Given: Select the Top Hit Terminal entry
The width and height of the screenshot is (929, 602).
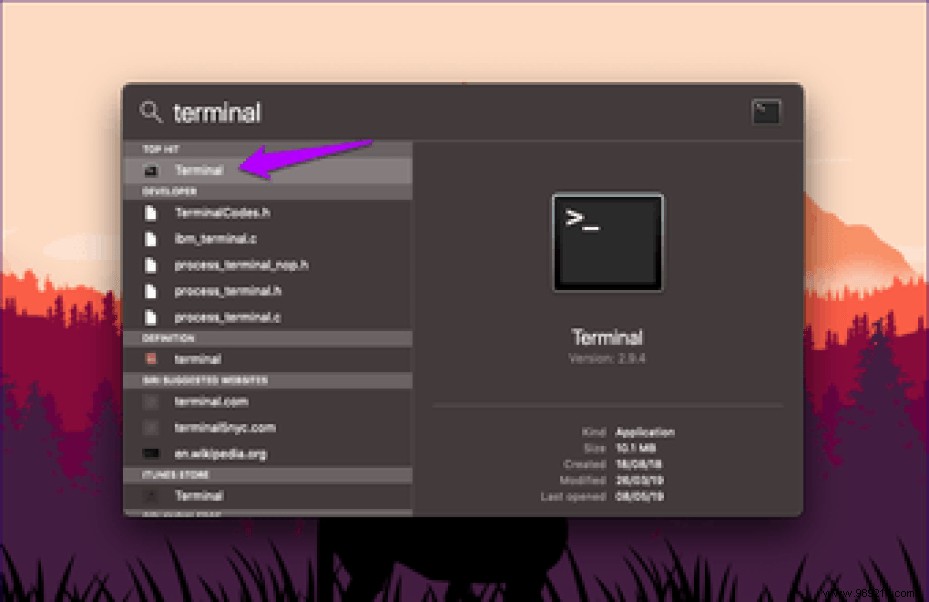Looking at the screenshot, I should (x=200, y=170).
